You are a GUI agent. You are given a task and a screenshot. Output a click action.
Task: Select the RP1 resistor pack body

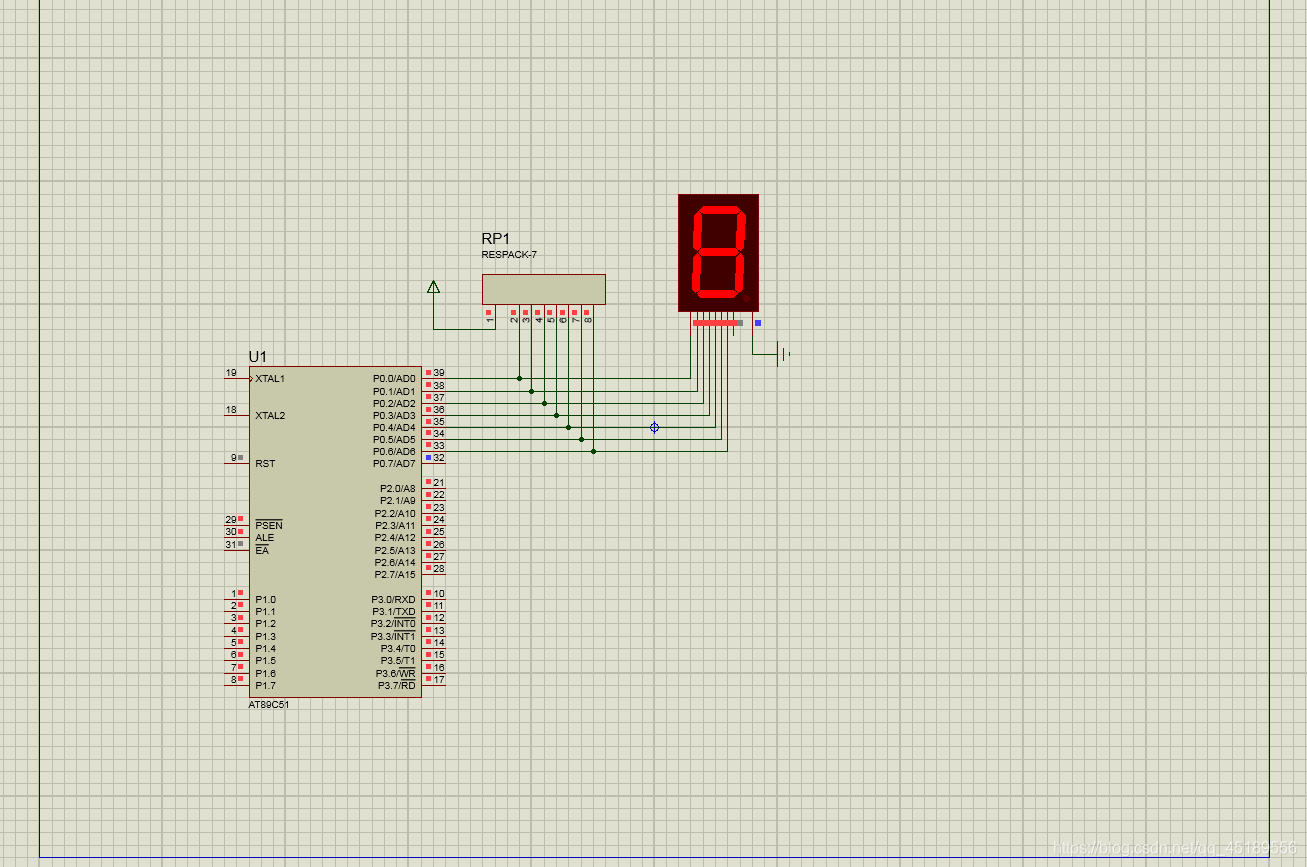coord(543,289)
